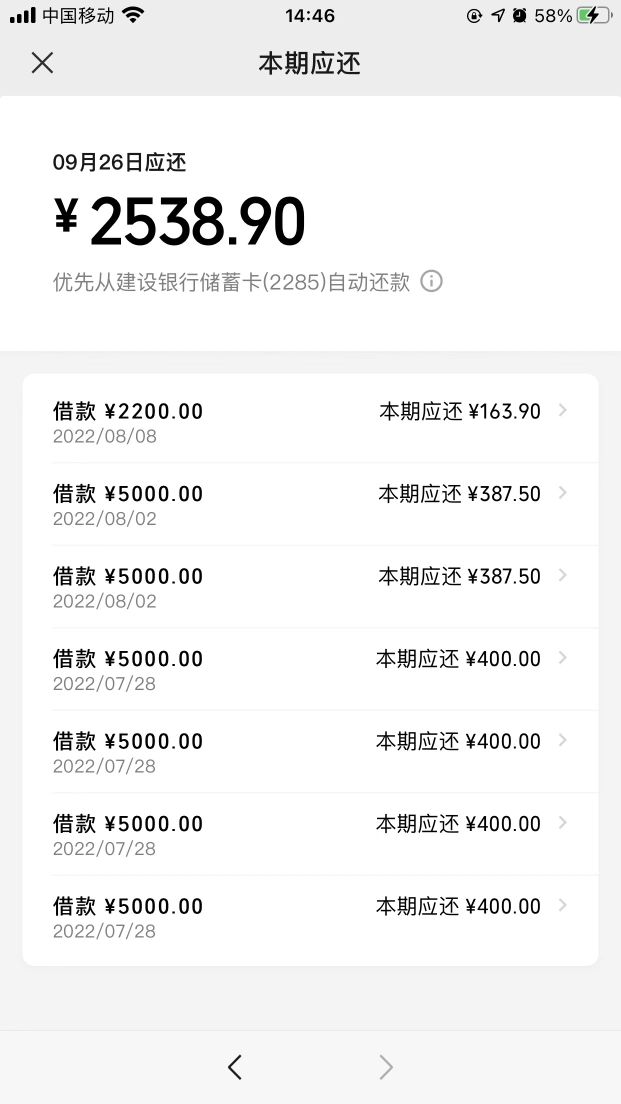
Task: Tap the alarm clock status icon
Action: [520, 16]
